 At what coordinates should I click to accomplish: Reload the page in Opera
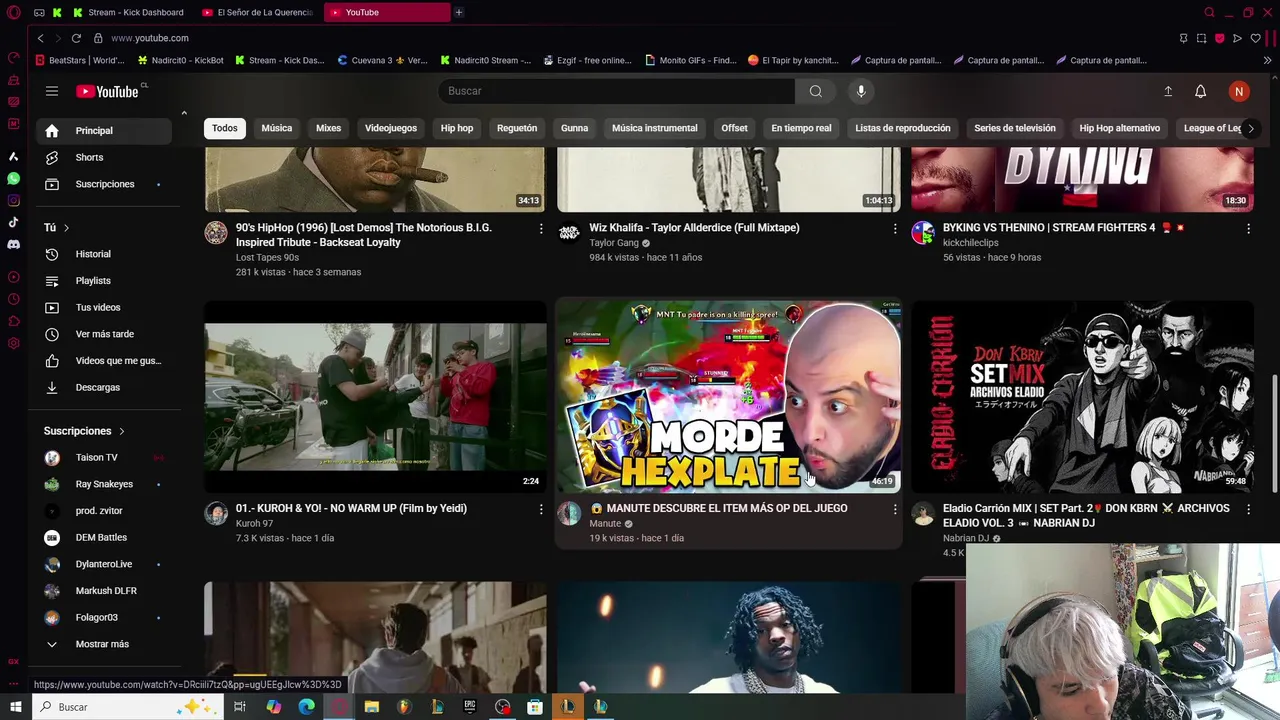tap(76, 38)
